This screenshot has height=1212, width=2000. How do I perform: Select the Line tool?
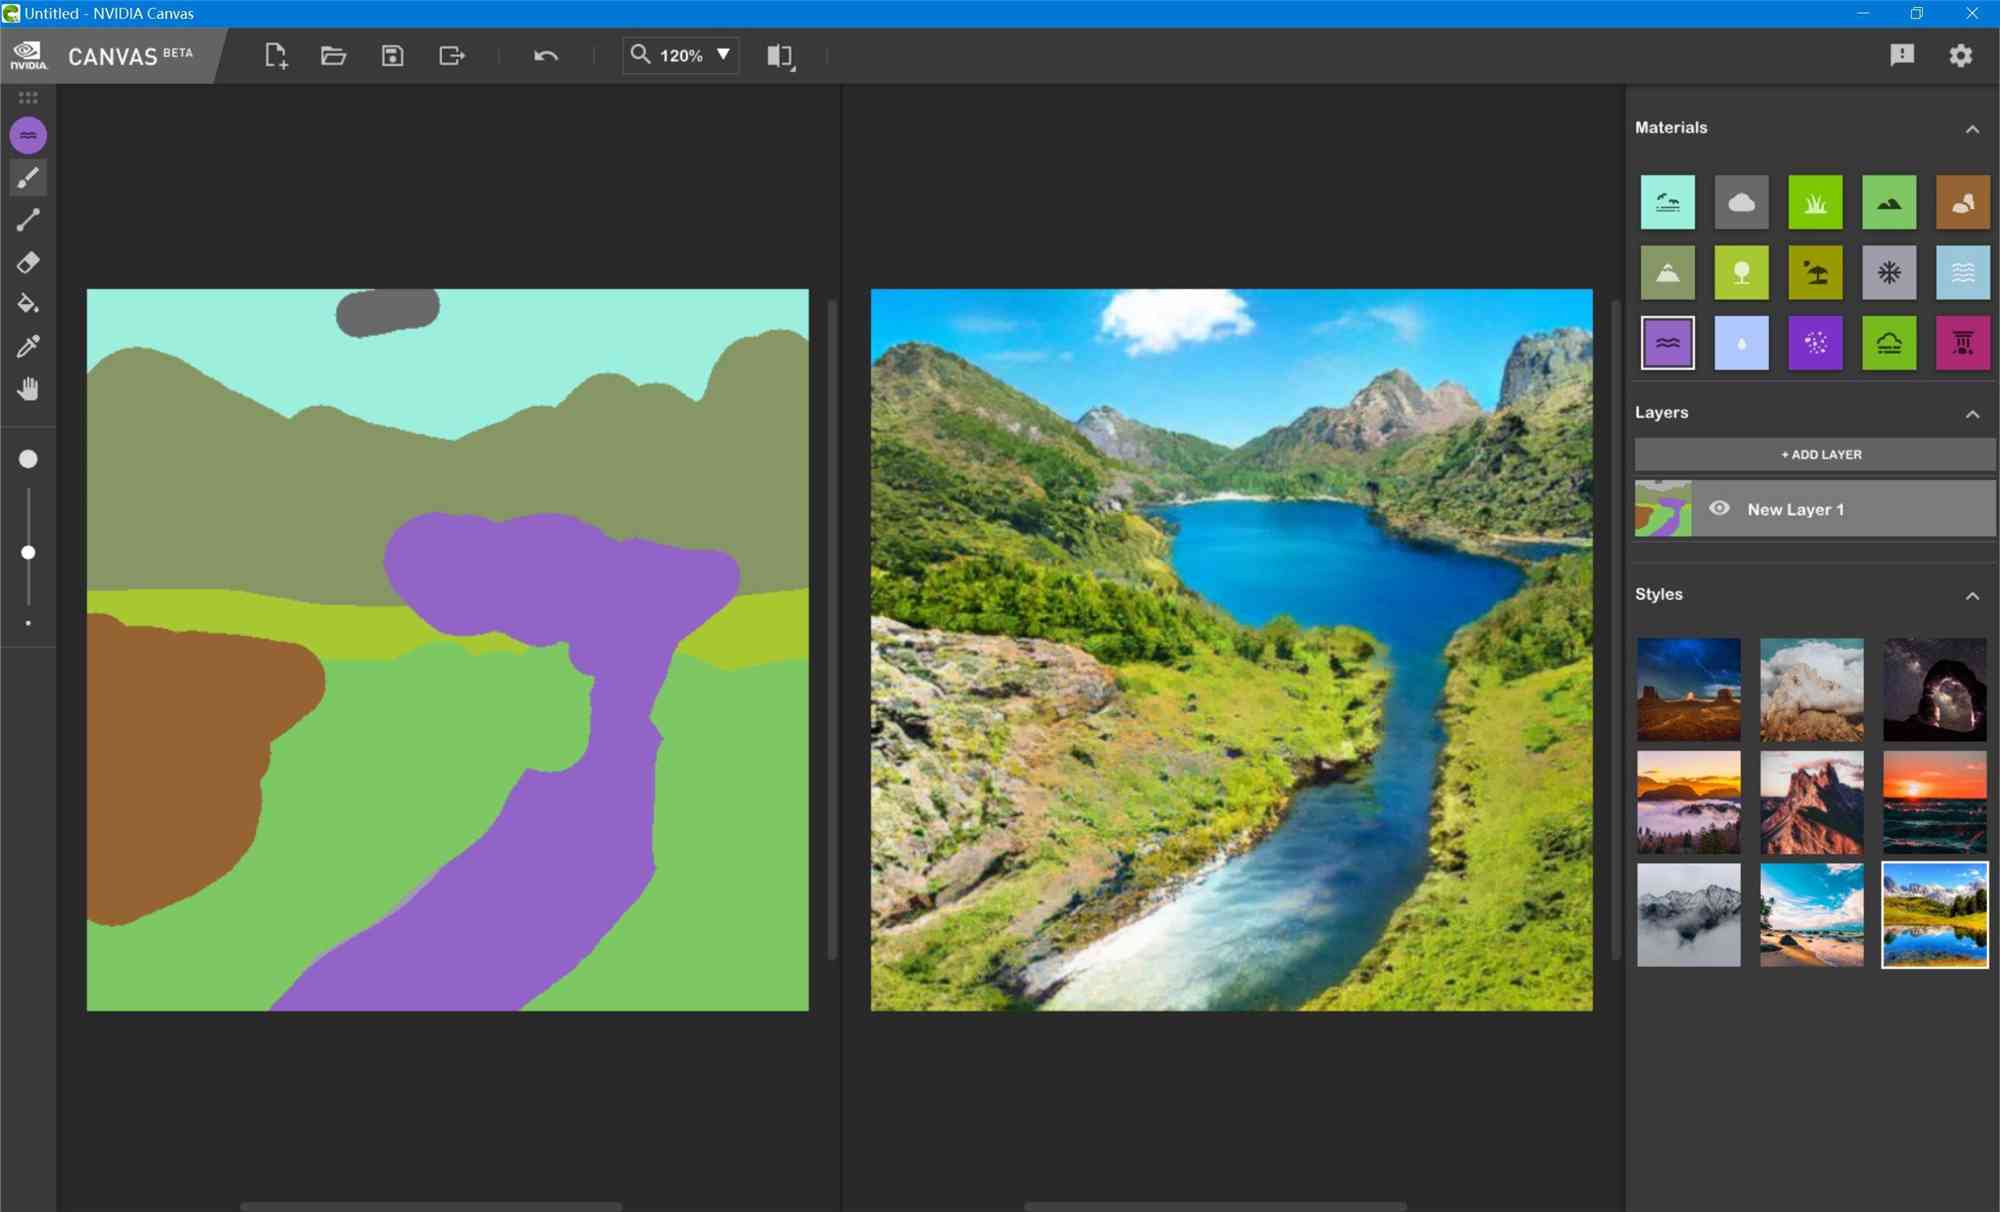pos(29,220)
